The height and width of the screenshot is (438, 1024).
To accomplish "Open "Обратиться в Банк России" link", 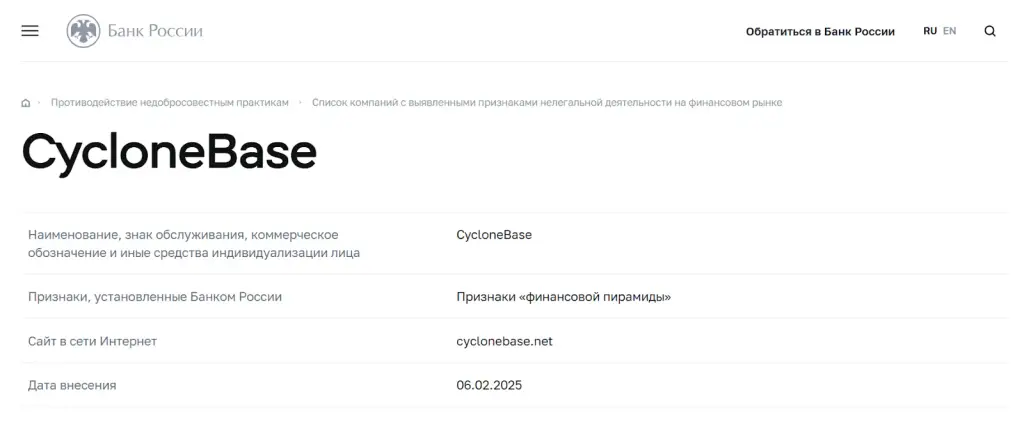I will (820, 31).
